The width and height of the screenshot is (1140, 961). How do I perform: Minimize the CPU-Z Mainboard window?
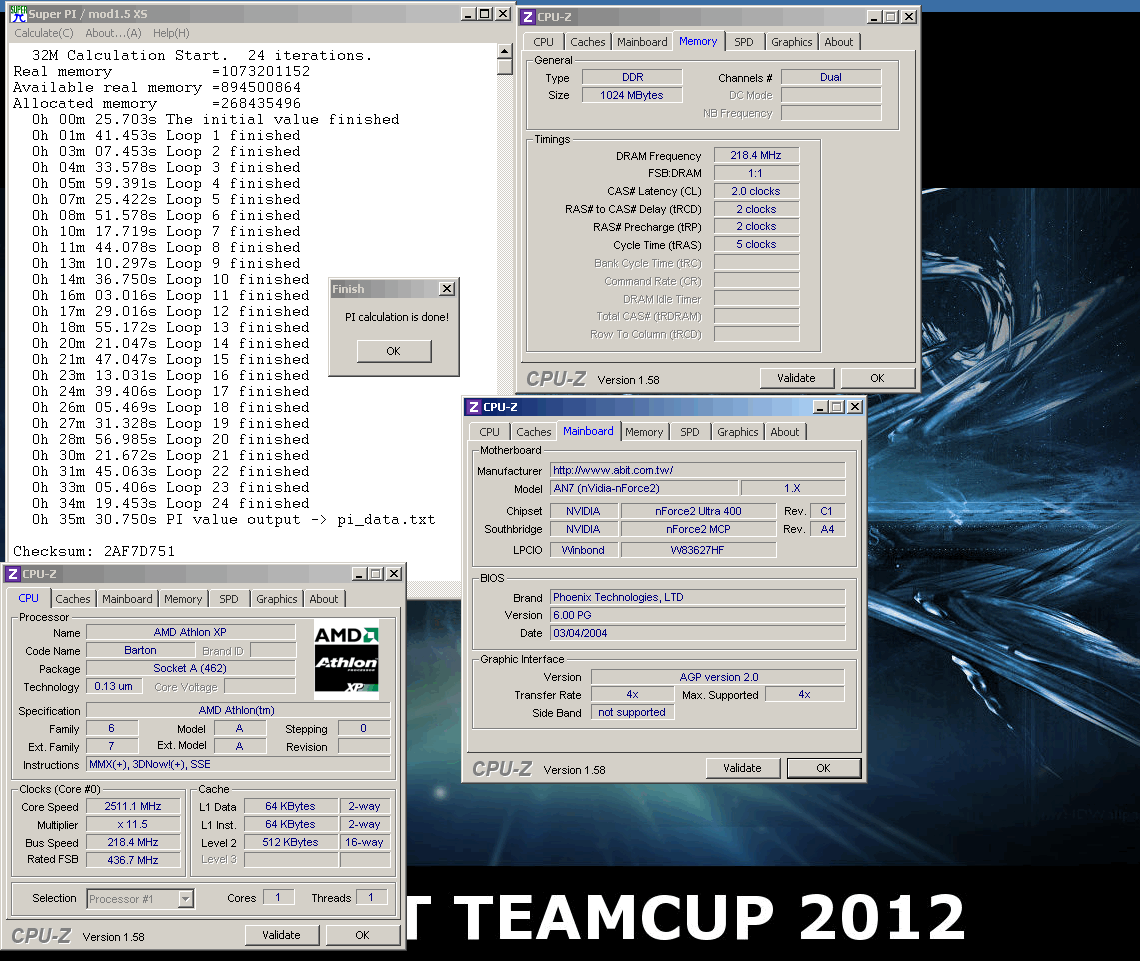click(821, 407)
